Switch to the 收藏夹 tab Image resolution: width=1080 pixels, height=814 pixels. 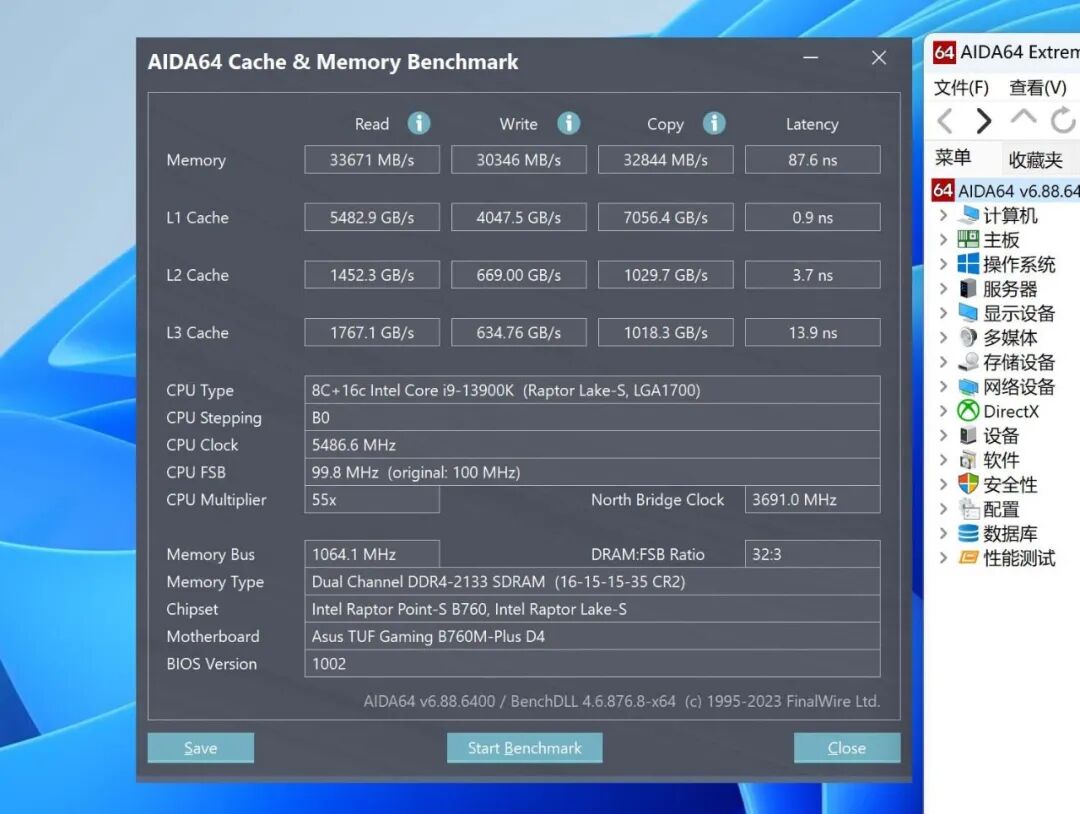coord(1036,160)
